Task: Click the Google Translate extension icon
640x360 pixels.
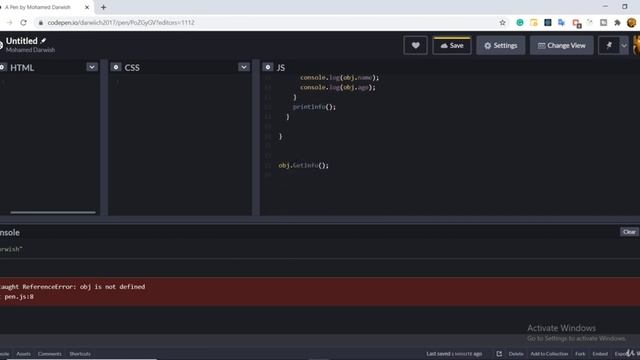Action: 562,22
